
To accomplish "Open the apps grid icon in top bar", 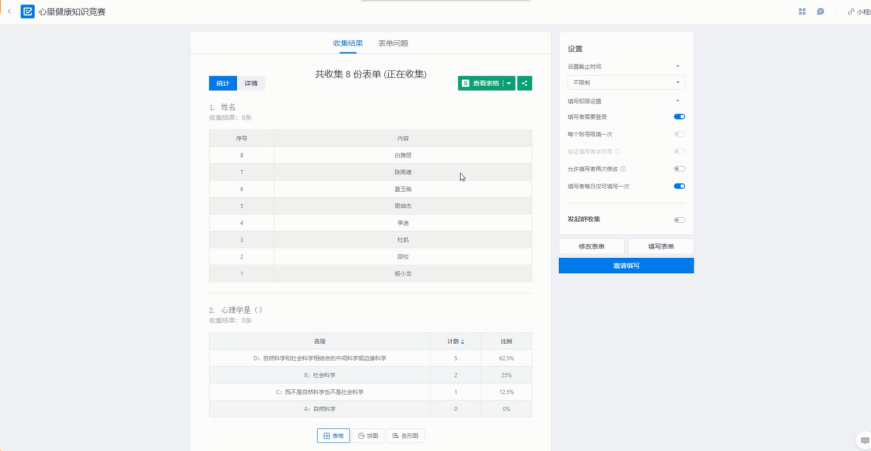I will [x=802, y=12].
